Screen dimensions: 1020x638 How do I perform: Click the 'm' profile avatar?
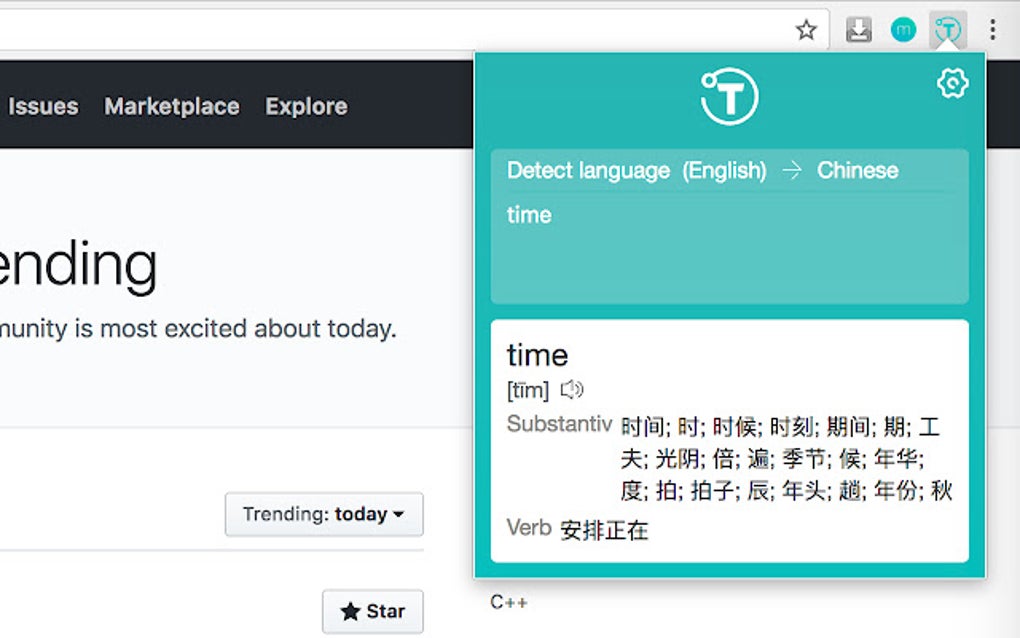(903, 29)
